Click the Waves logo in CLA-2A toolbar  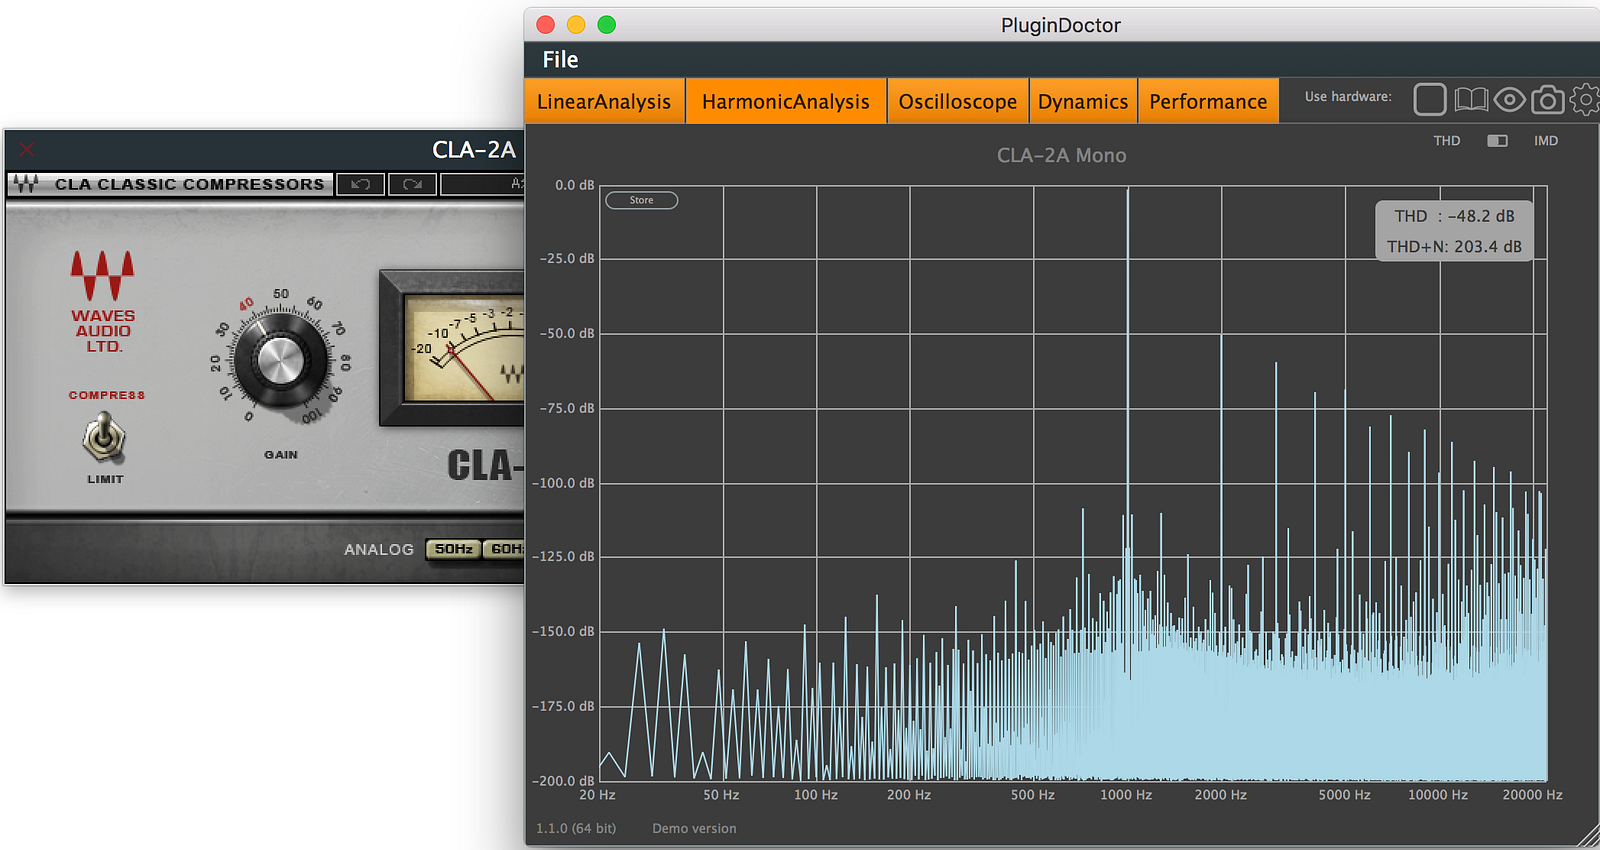(26, 184)
